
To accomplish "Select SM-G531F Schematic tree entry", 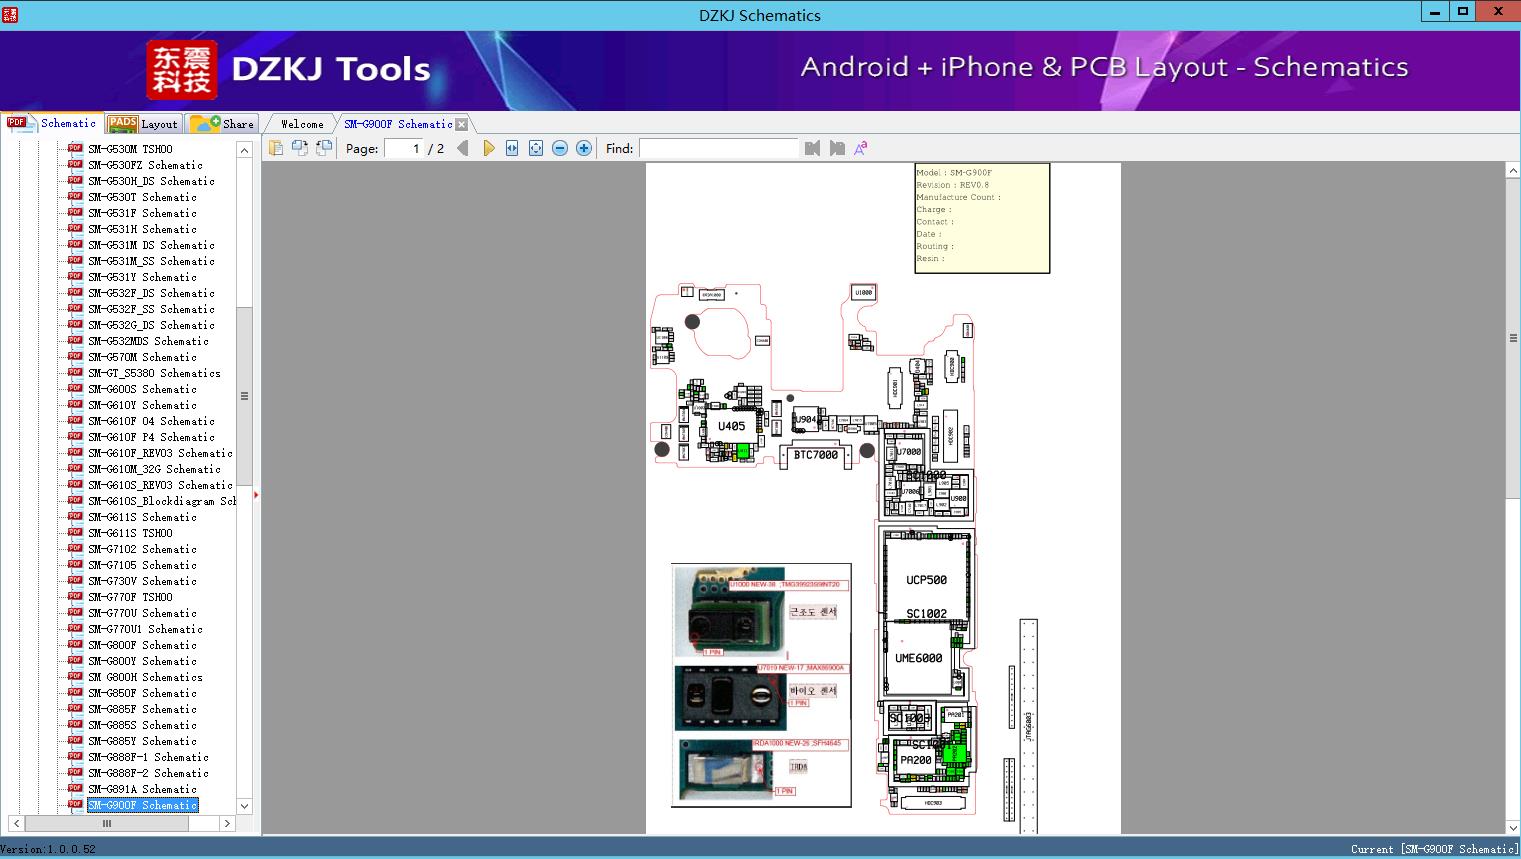I will pos(142,213).
